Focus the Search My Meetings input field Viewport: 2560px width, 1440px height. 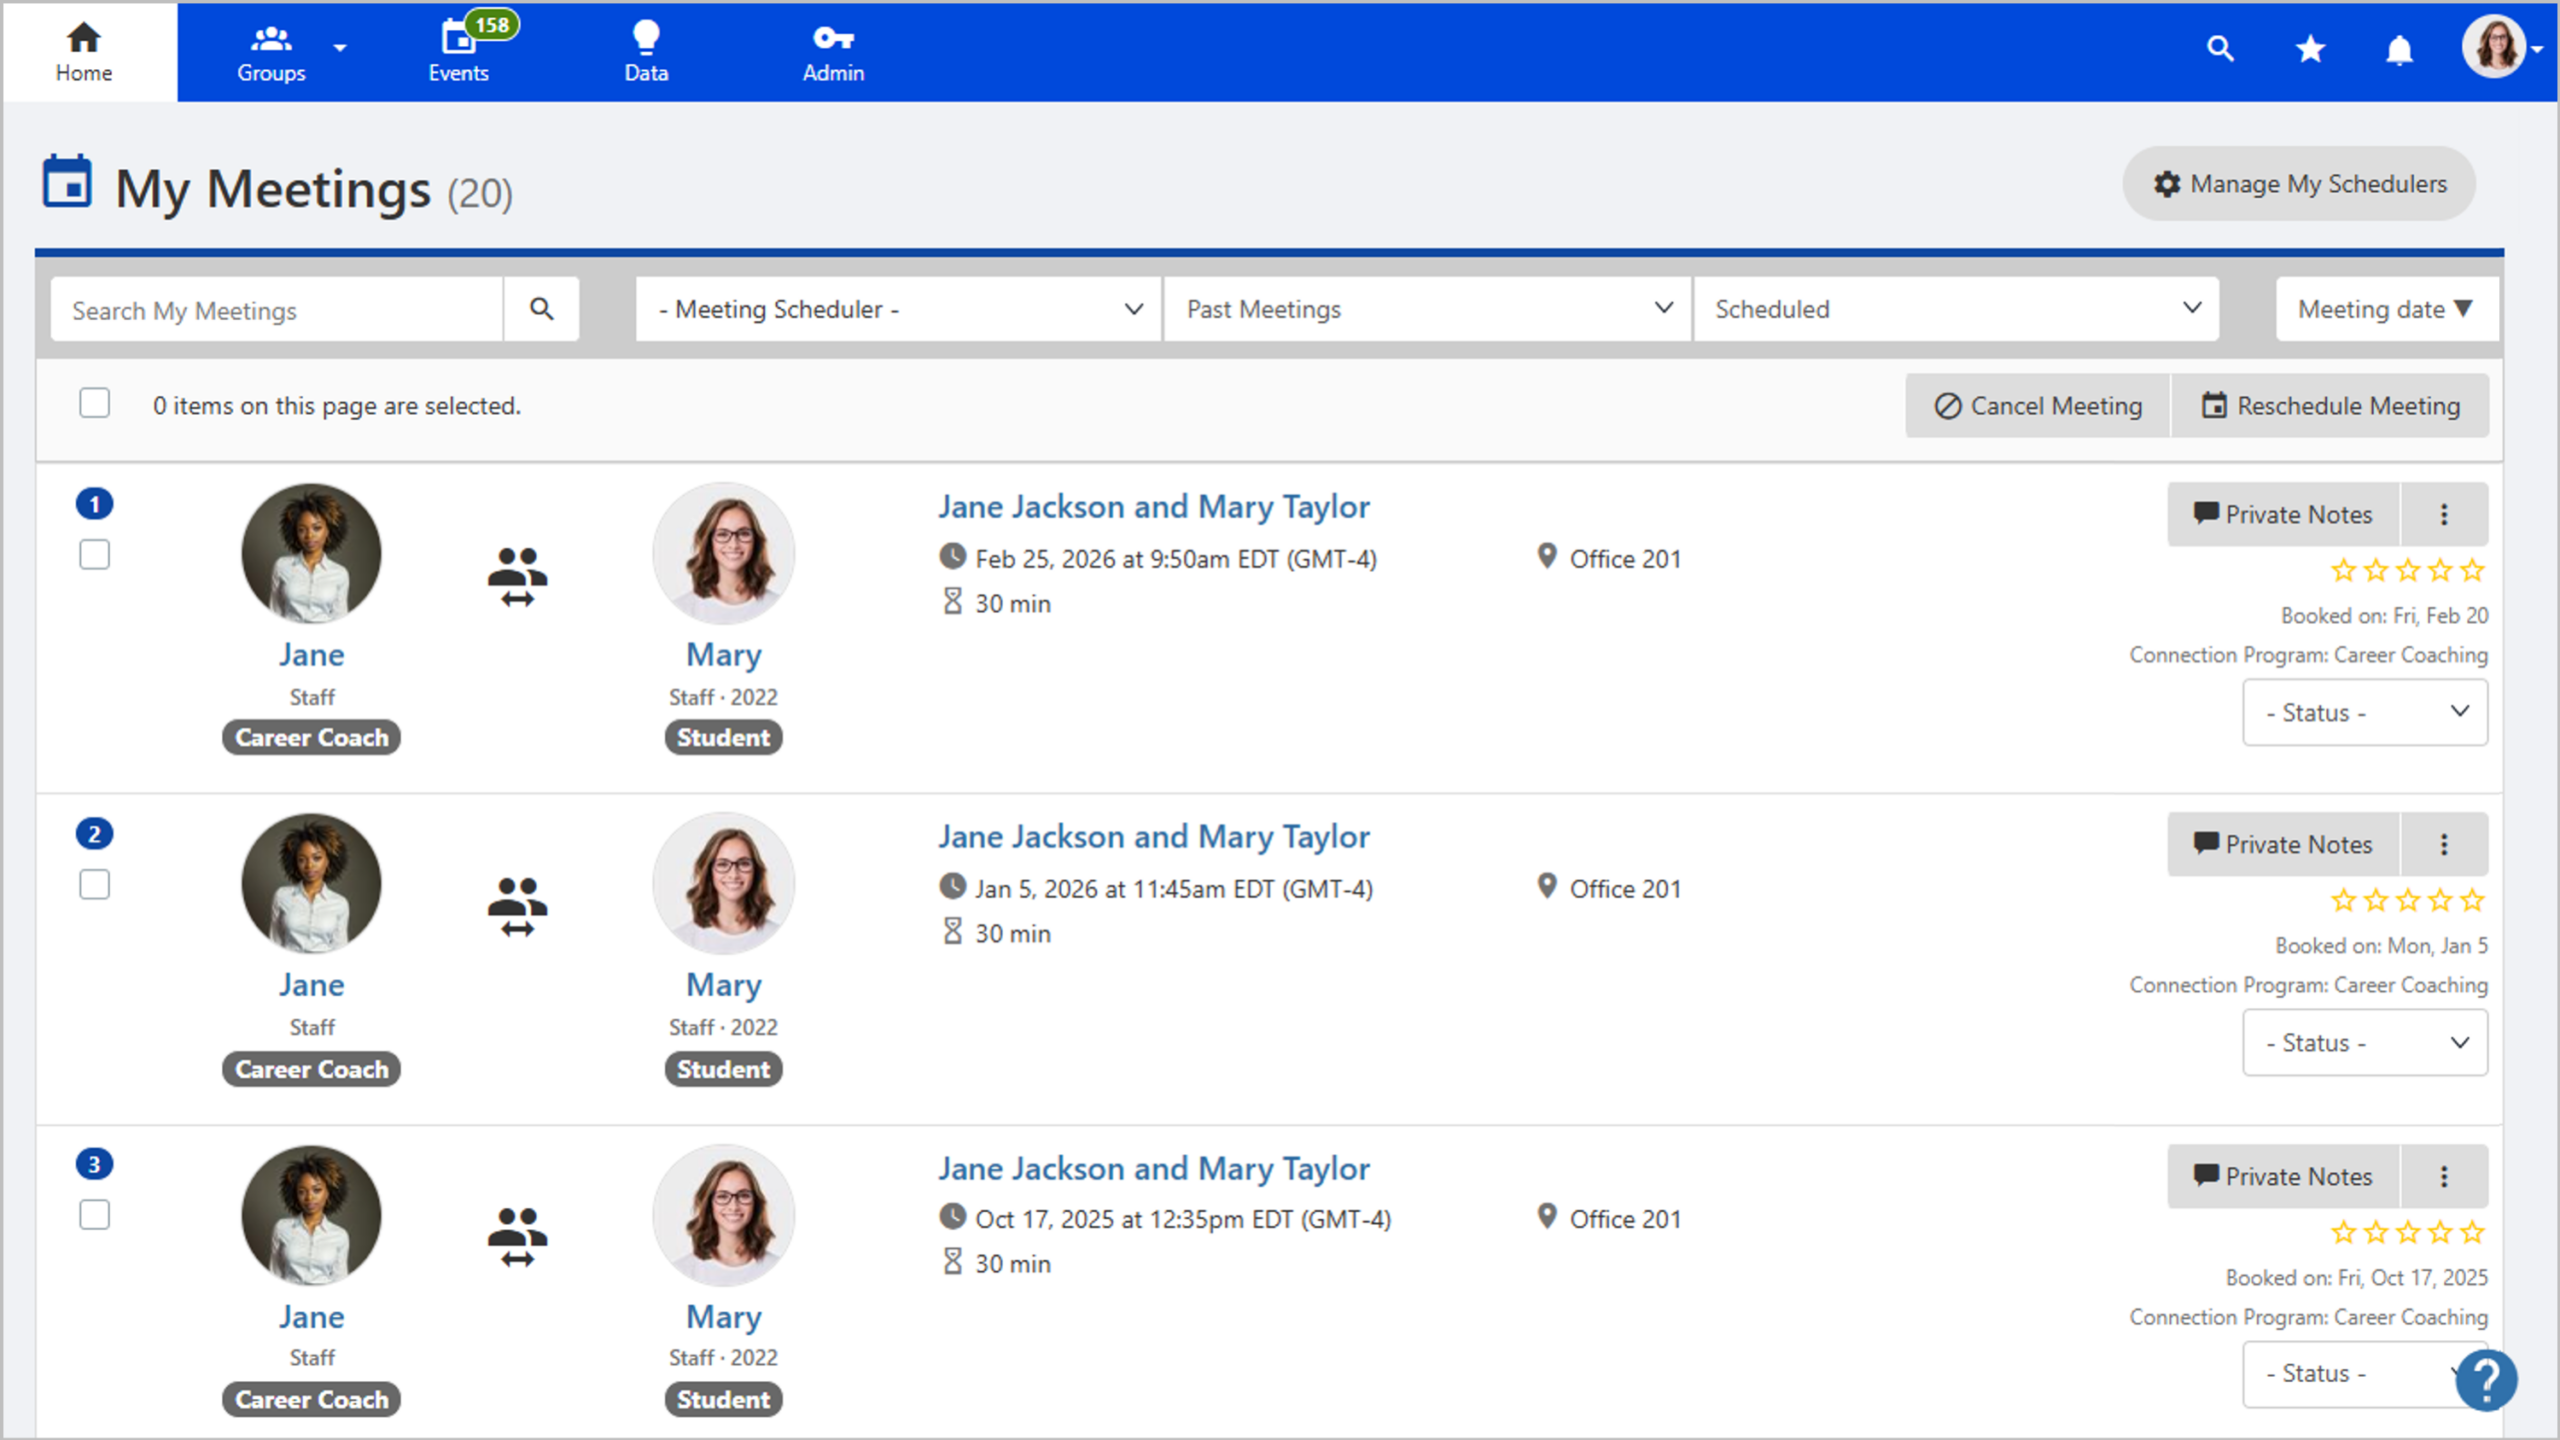[x=277, y=309]
